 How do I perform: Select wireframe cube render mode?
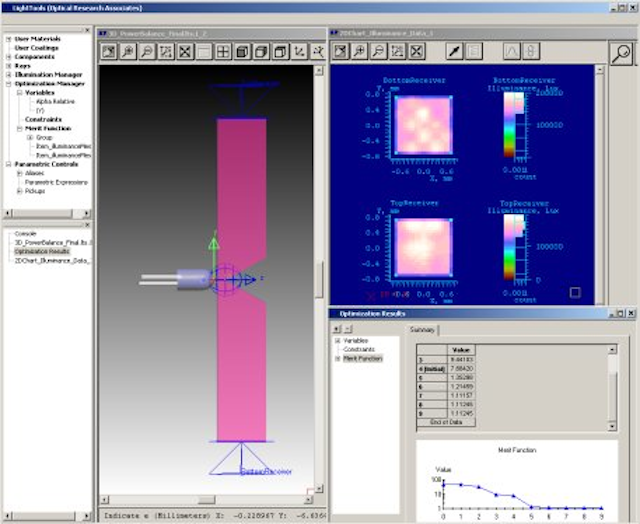(280, 51)
